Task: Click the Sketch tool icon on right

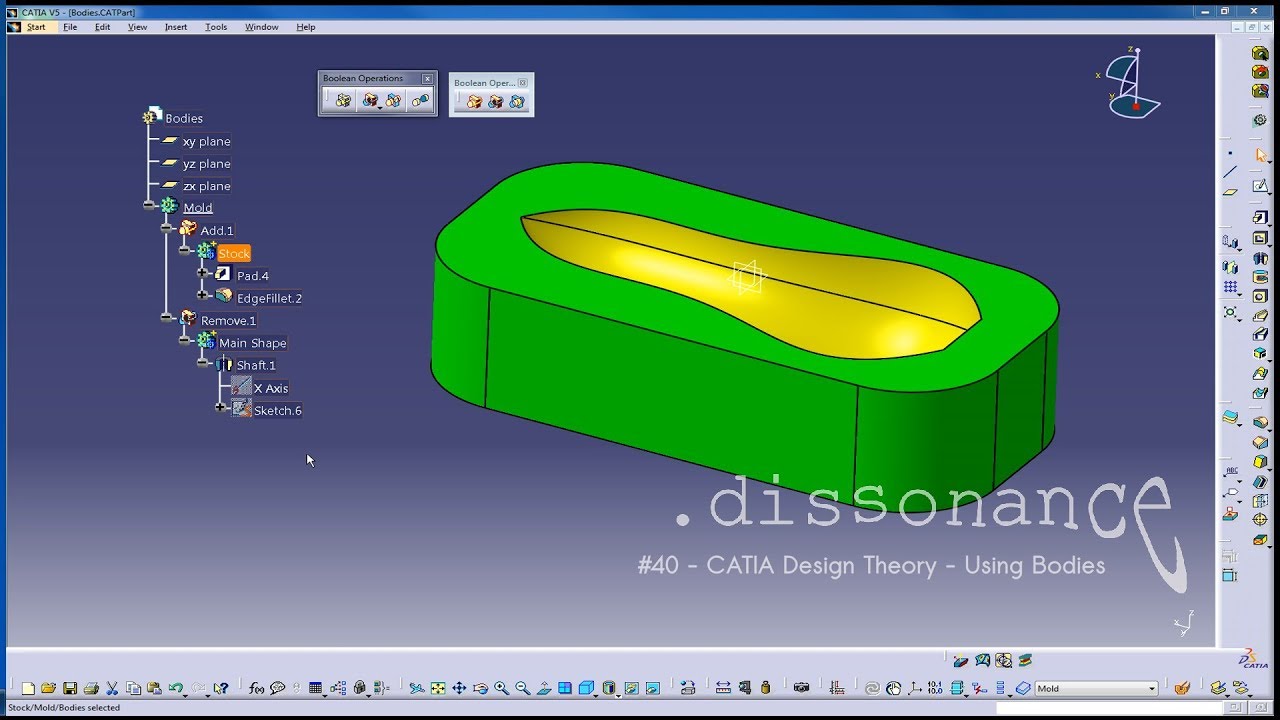Action: coord(1260,186)
